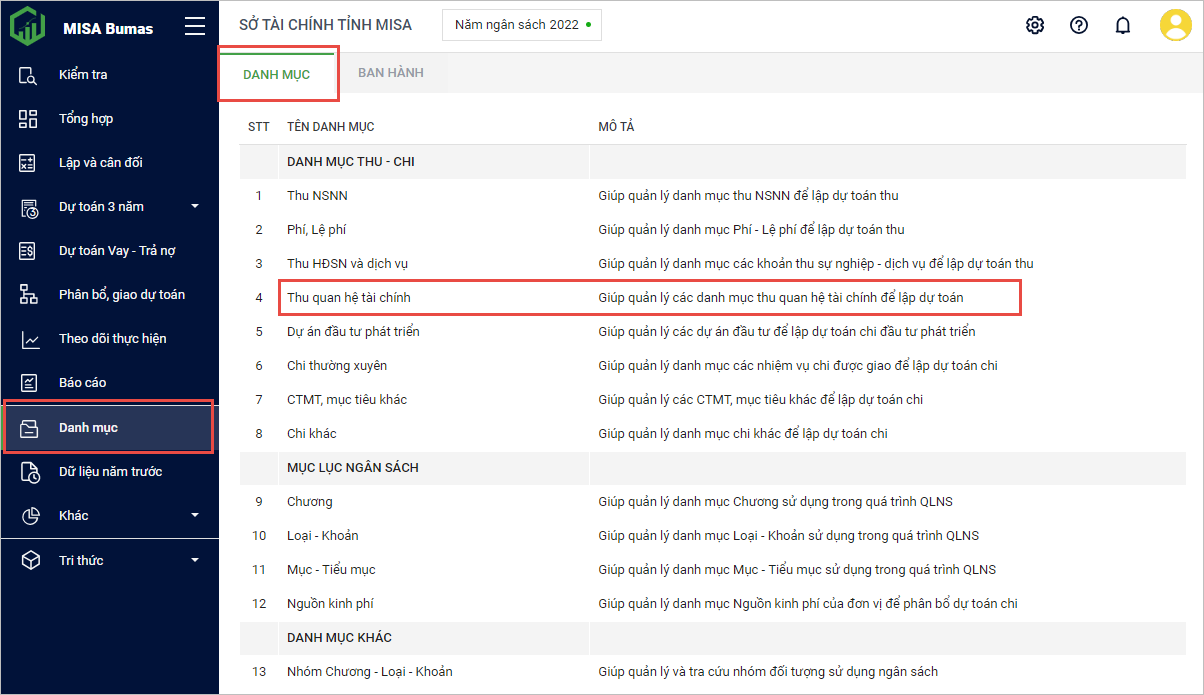Open Phân bổ, giao dự toán menu item
This screenshot has height=695, width=1204.
(x=121, y=295)
